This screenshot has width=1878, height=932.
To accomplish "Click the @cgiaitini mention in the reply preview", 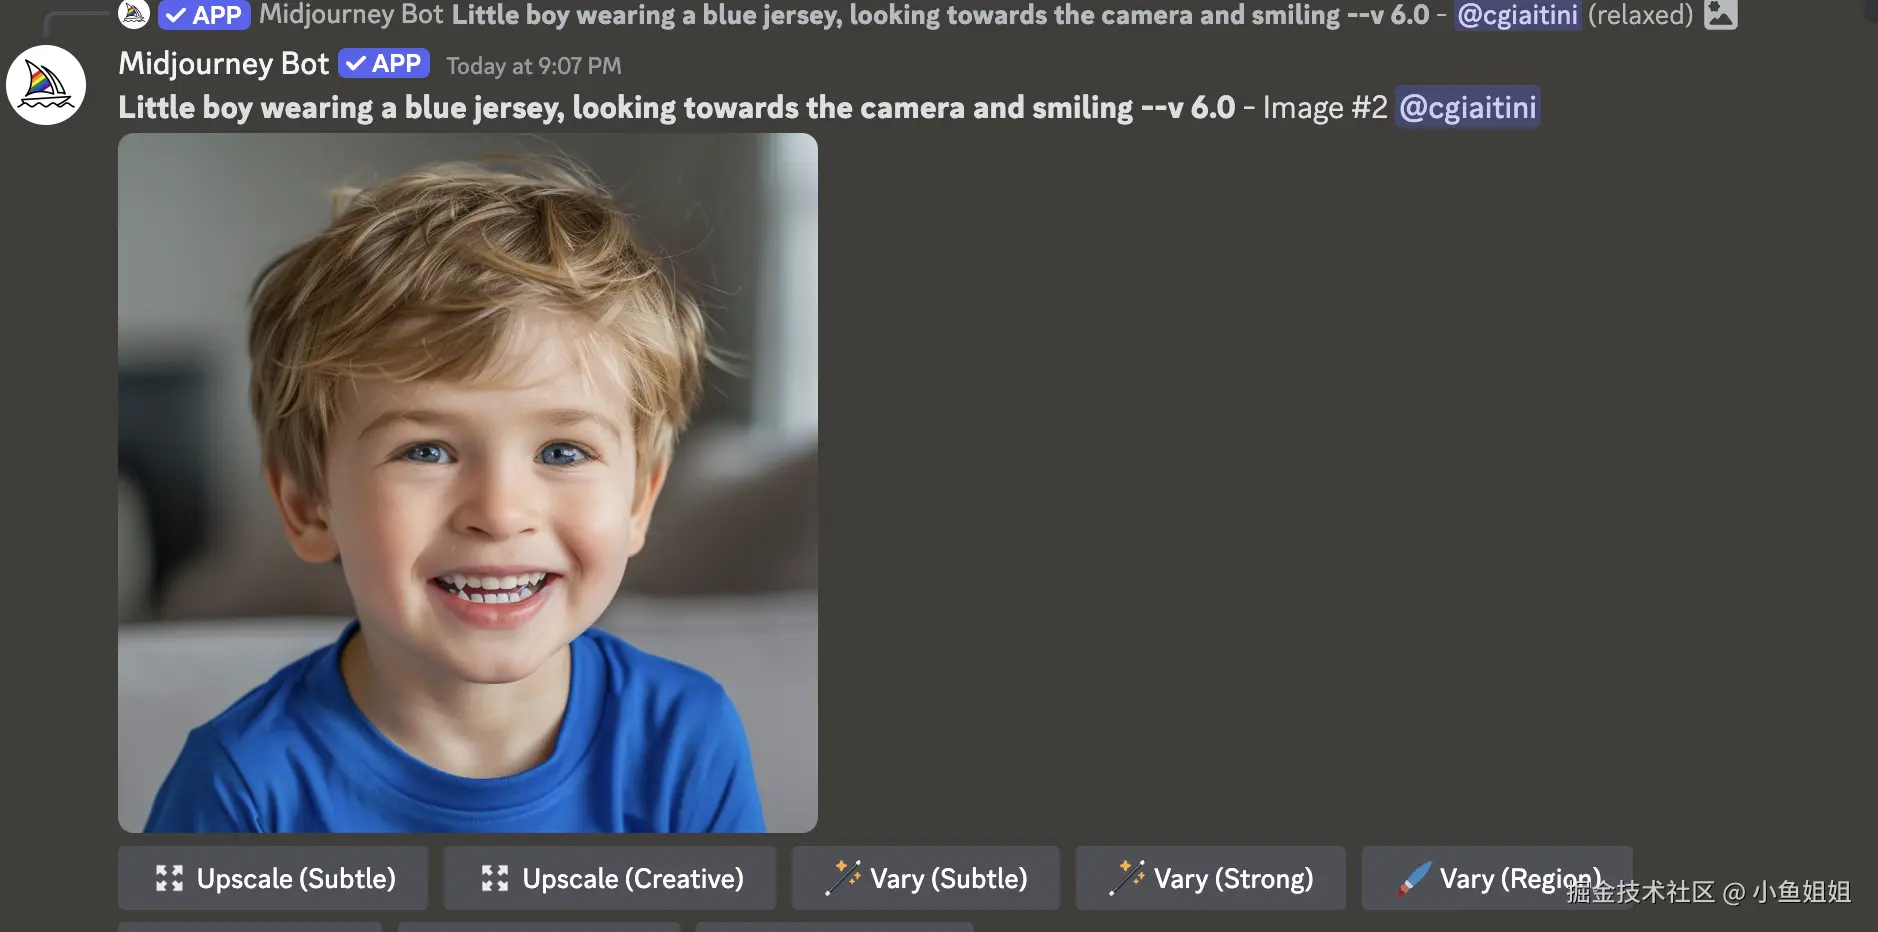I will (1517, 15).
